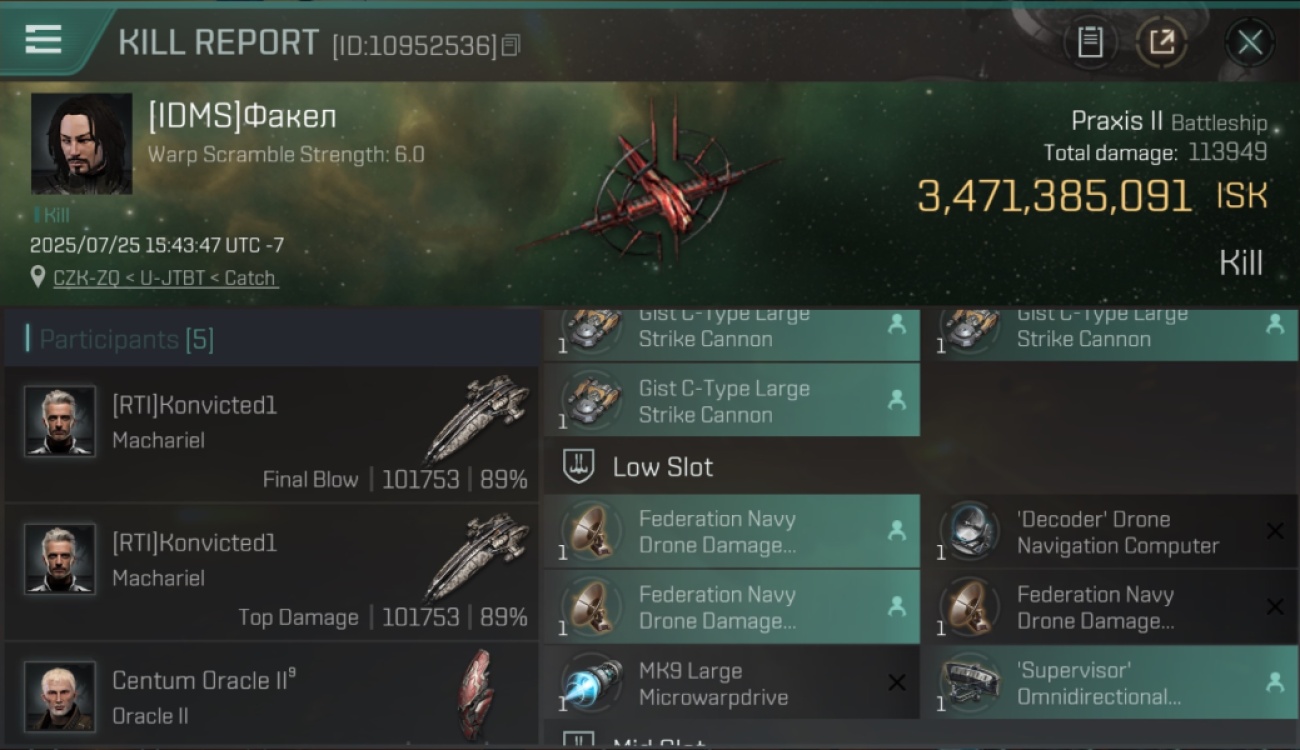
Task: Open Konvicted1 Top Damage participant entry
Action: pos(271,573)
